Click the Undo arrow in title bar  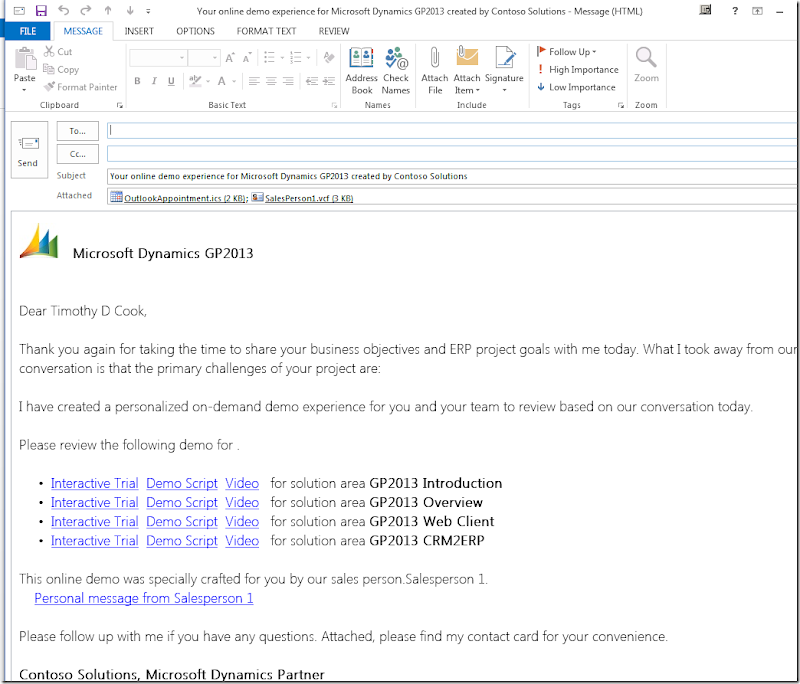coord(64,10)
